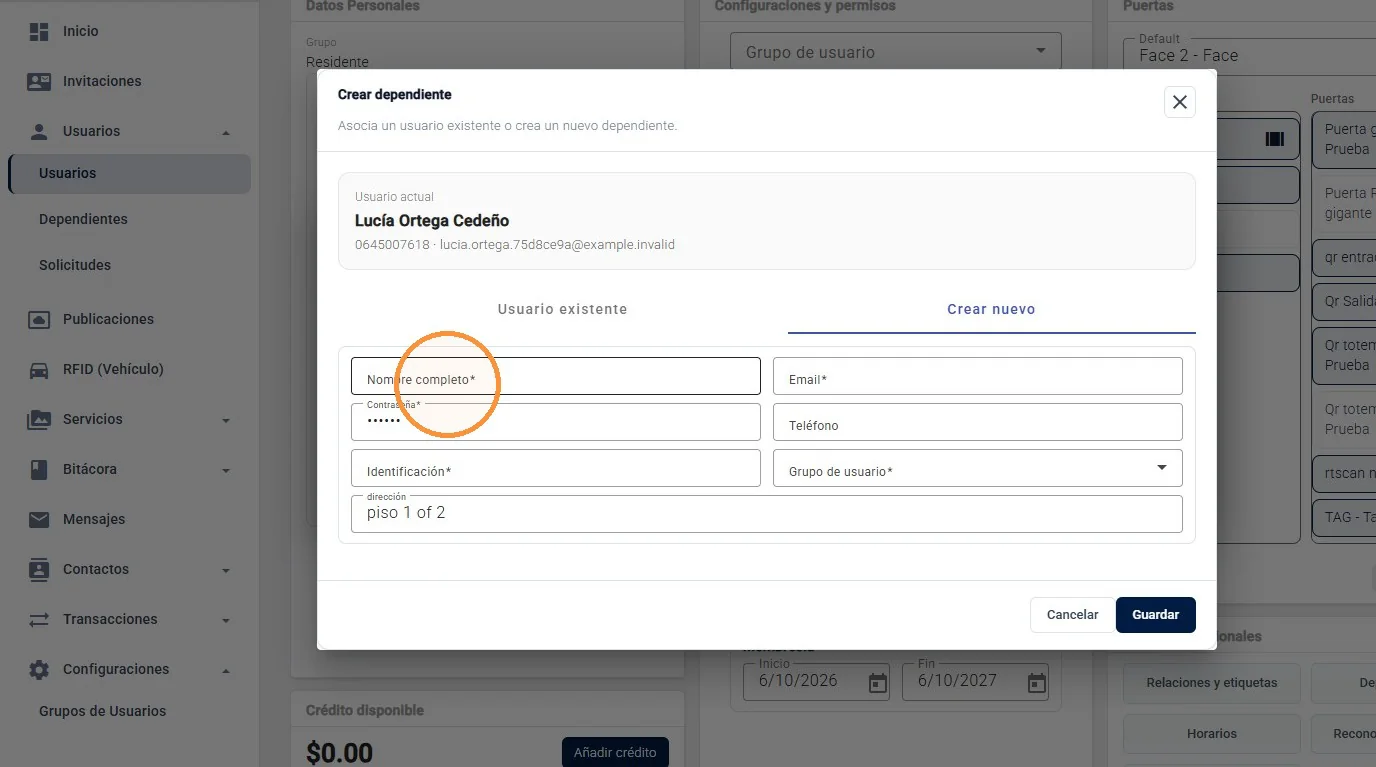Image resolution: width=1376 pixels, height=767 pixels.
Task: Click Añadir crédito button
Action: coord(615,752)
